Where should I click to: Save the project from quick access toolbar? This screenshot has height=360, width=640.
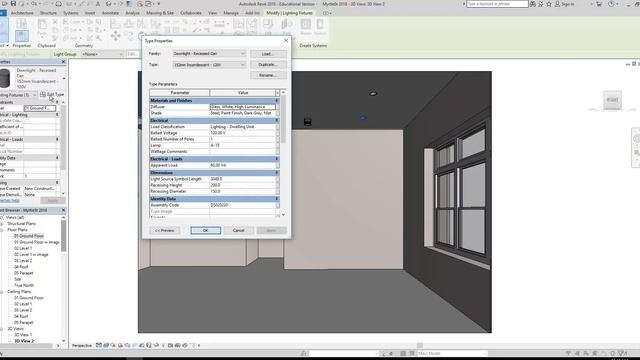pos(13,4)
